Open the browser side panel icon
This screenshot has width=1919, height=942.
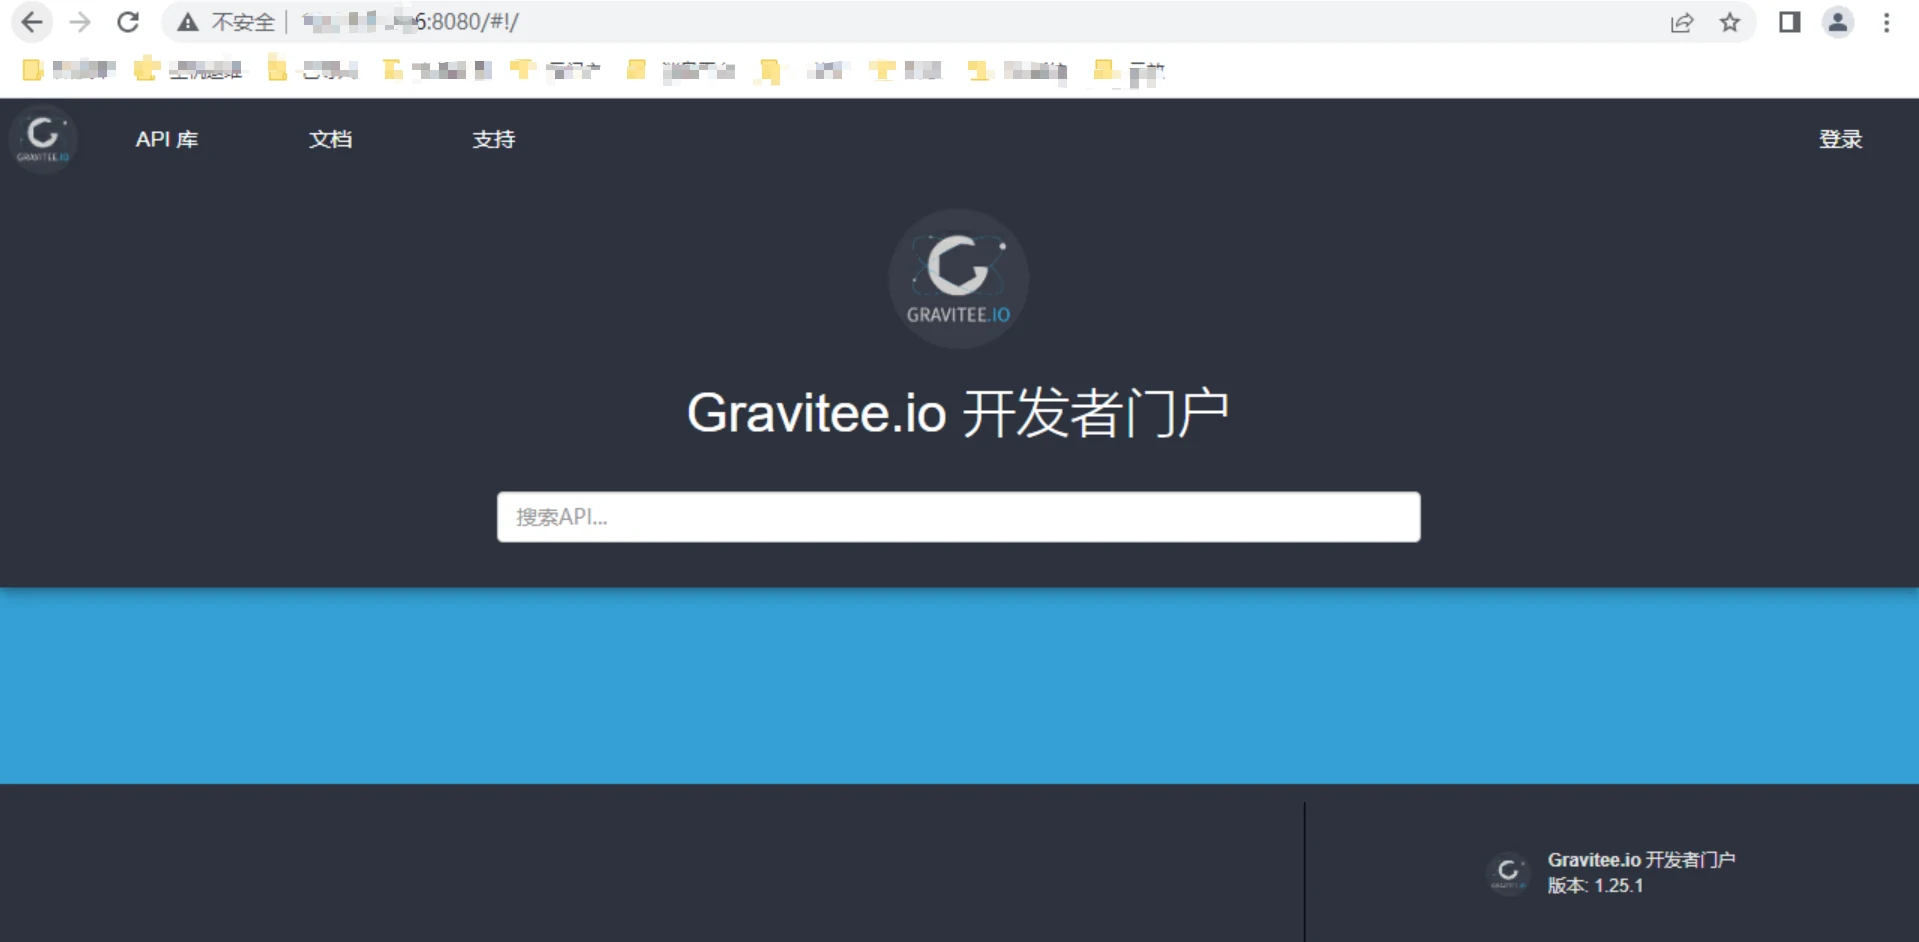(1790, 22)
